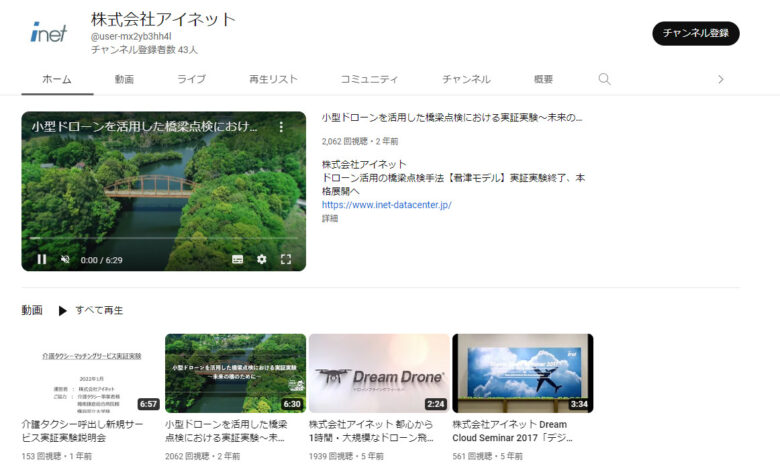Click the time display 0:00 / 6:29
This screenshot has height=464, width=780.
(101, 260)
